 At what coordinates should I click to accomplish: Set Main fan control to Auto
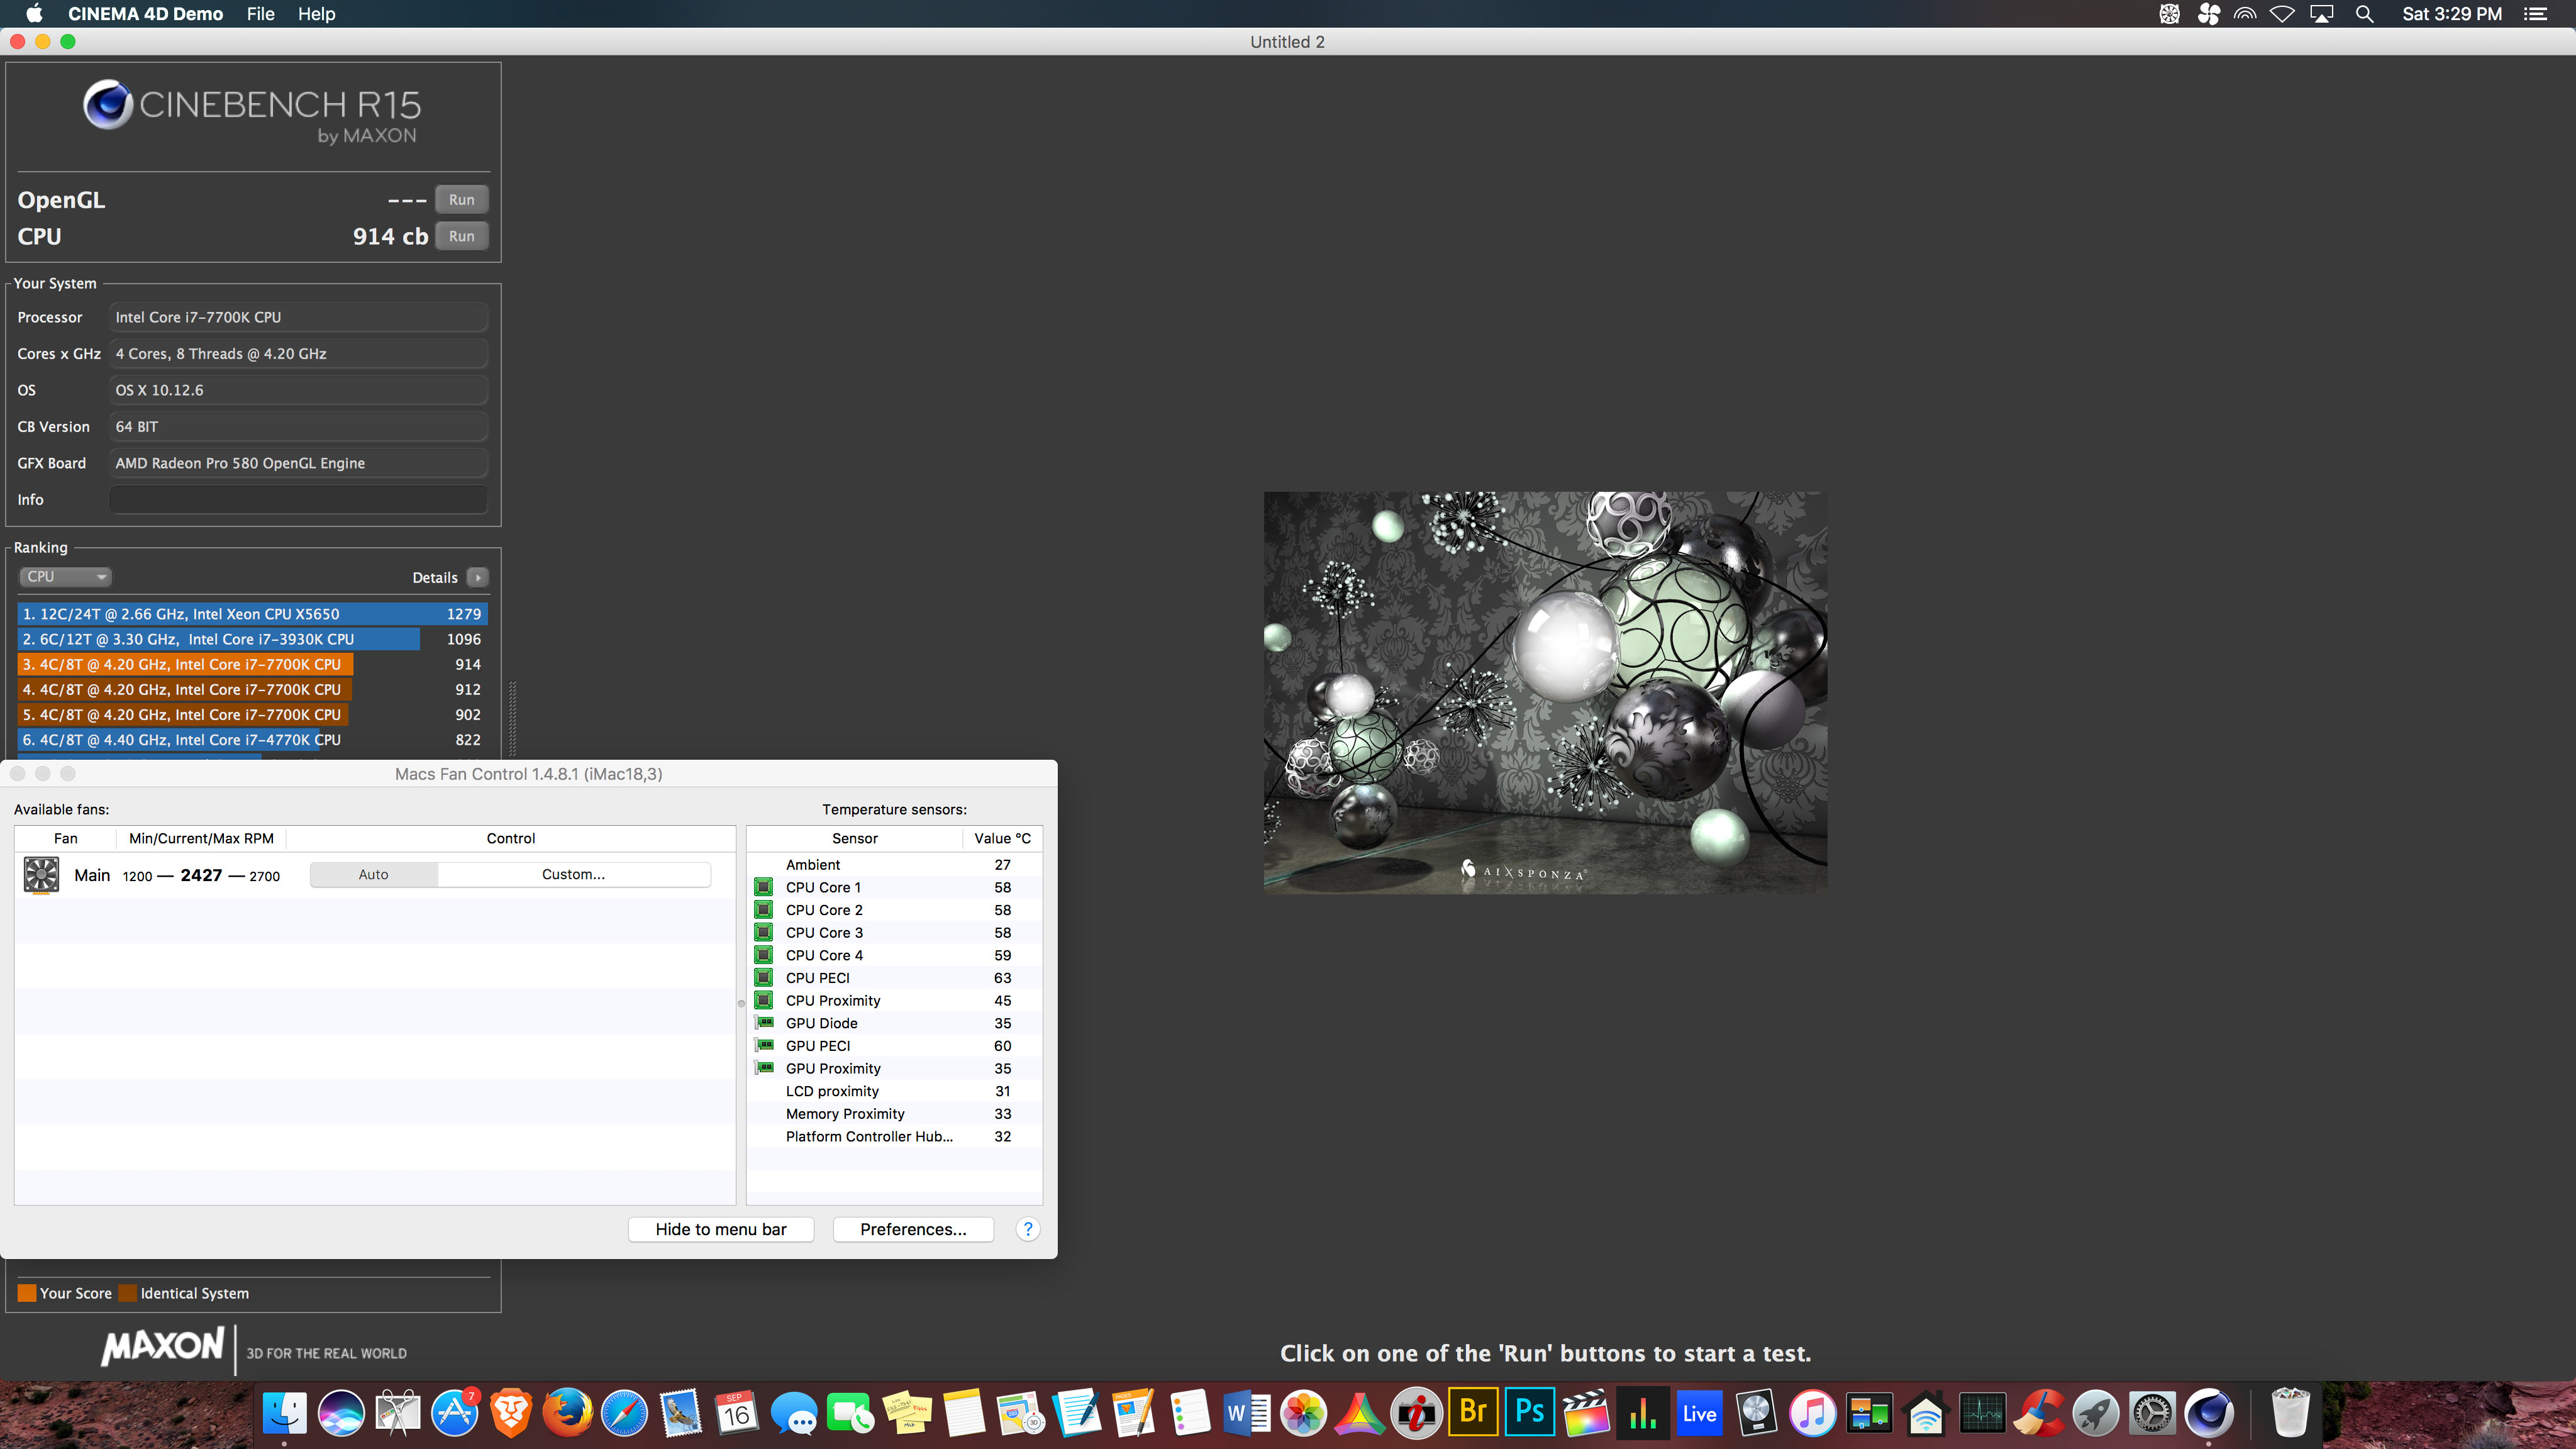pyautogui.click(x=373, y=874)
